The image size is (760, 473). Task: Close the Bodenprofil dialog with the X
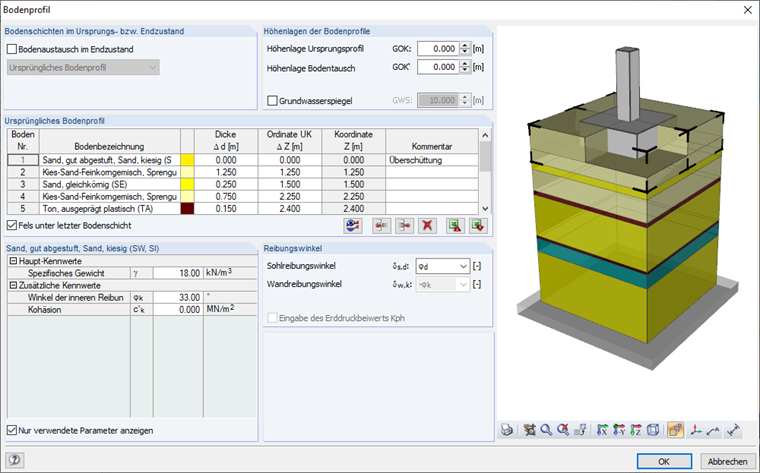click(x=747, y=10)
